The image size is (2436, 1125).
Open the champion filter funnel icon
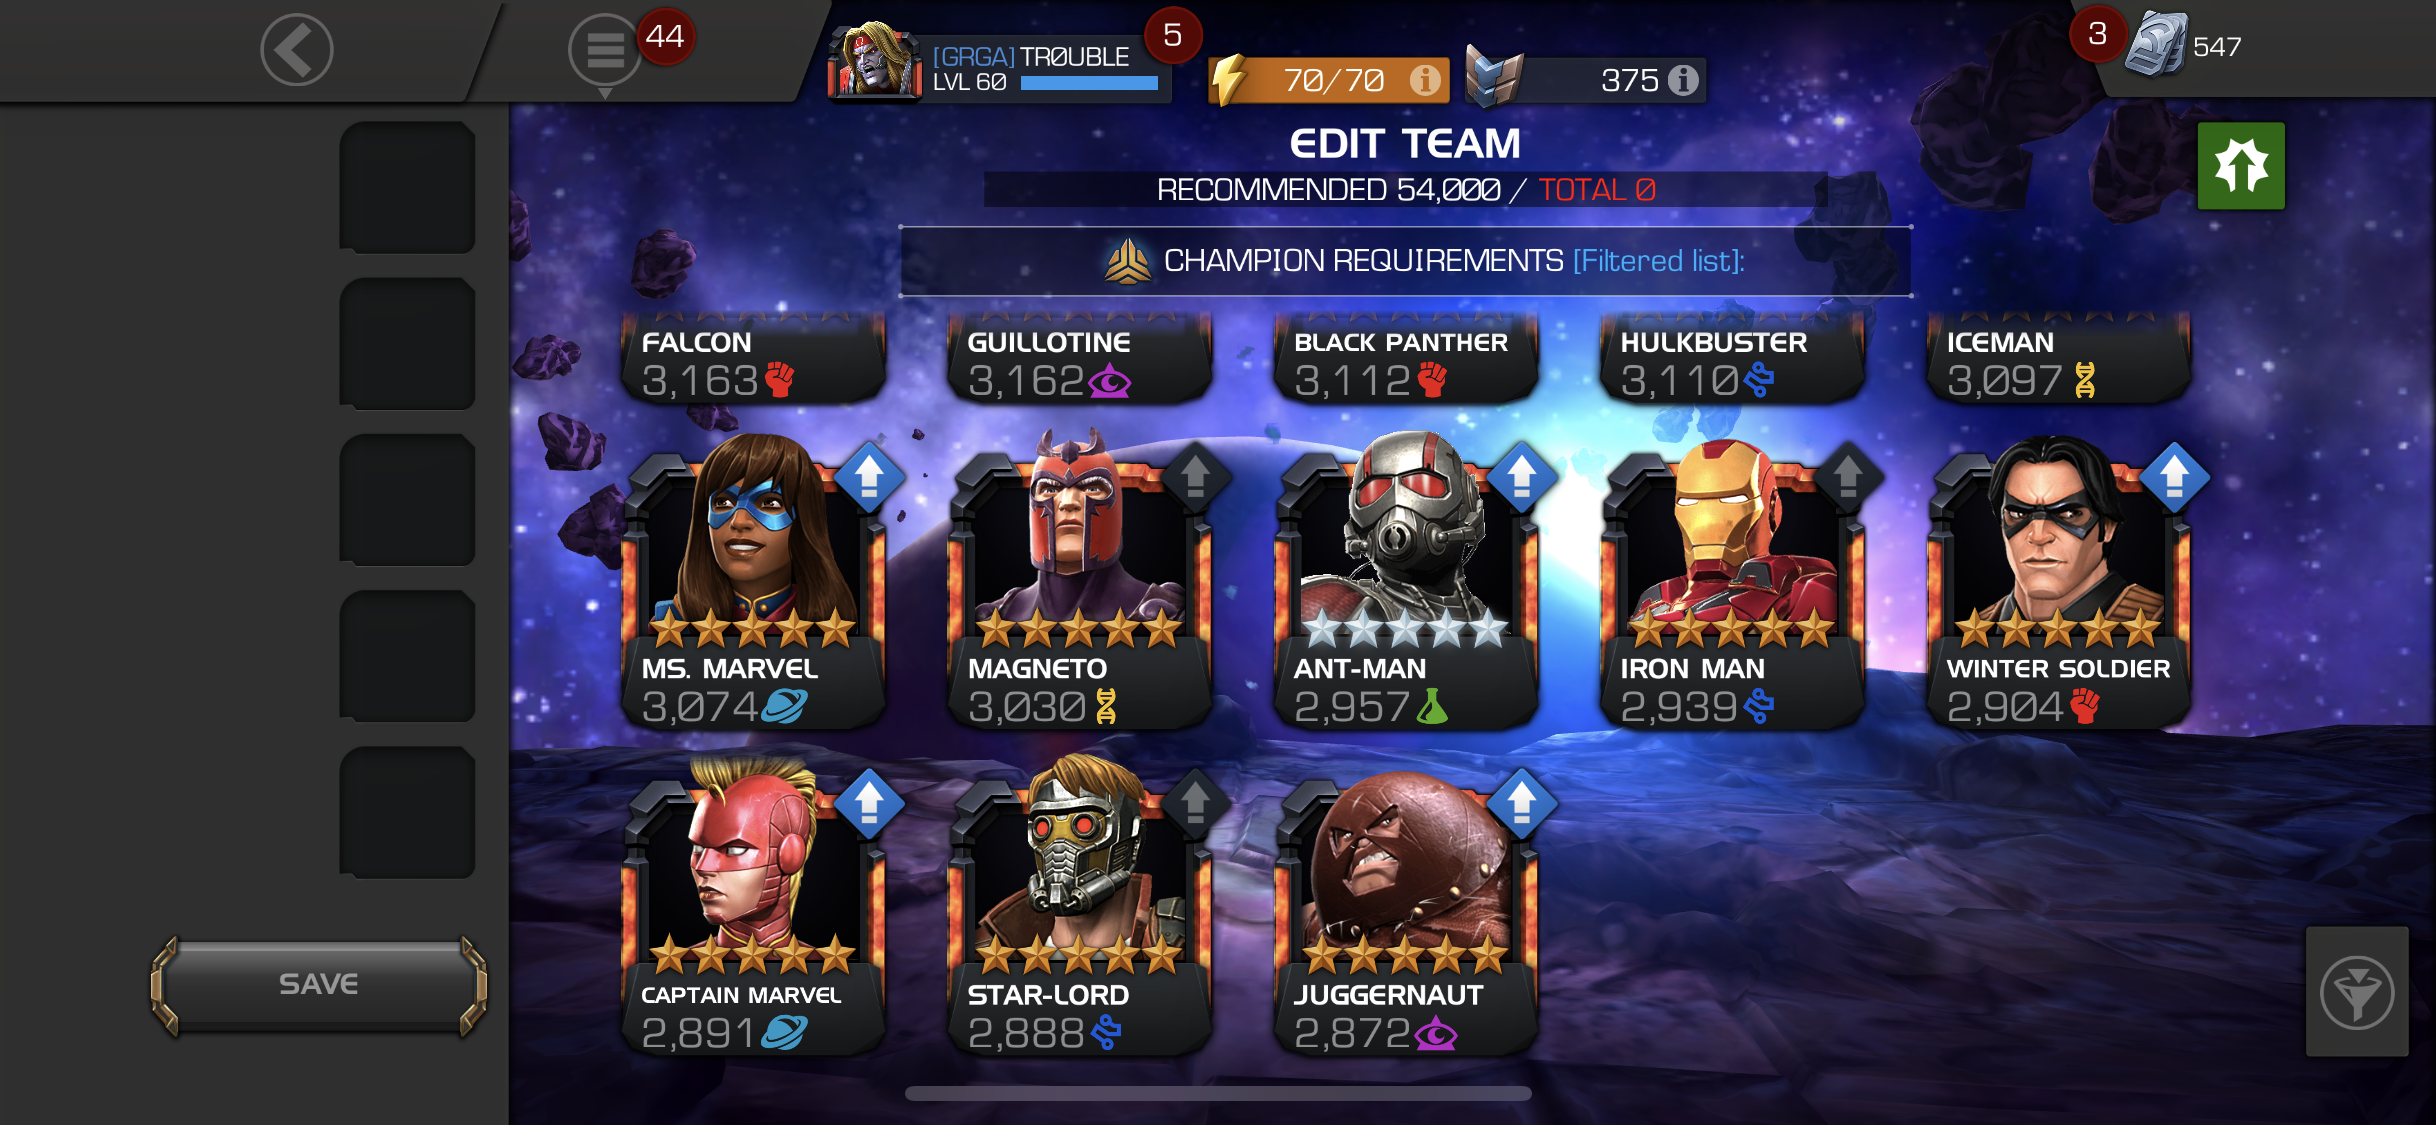(x=2357, y=992)
